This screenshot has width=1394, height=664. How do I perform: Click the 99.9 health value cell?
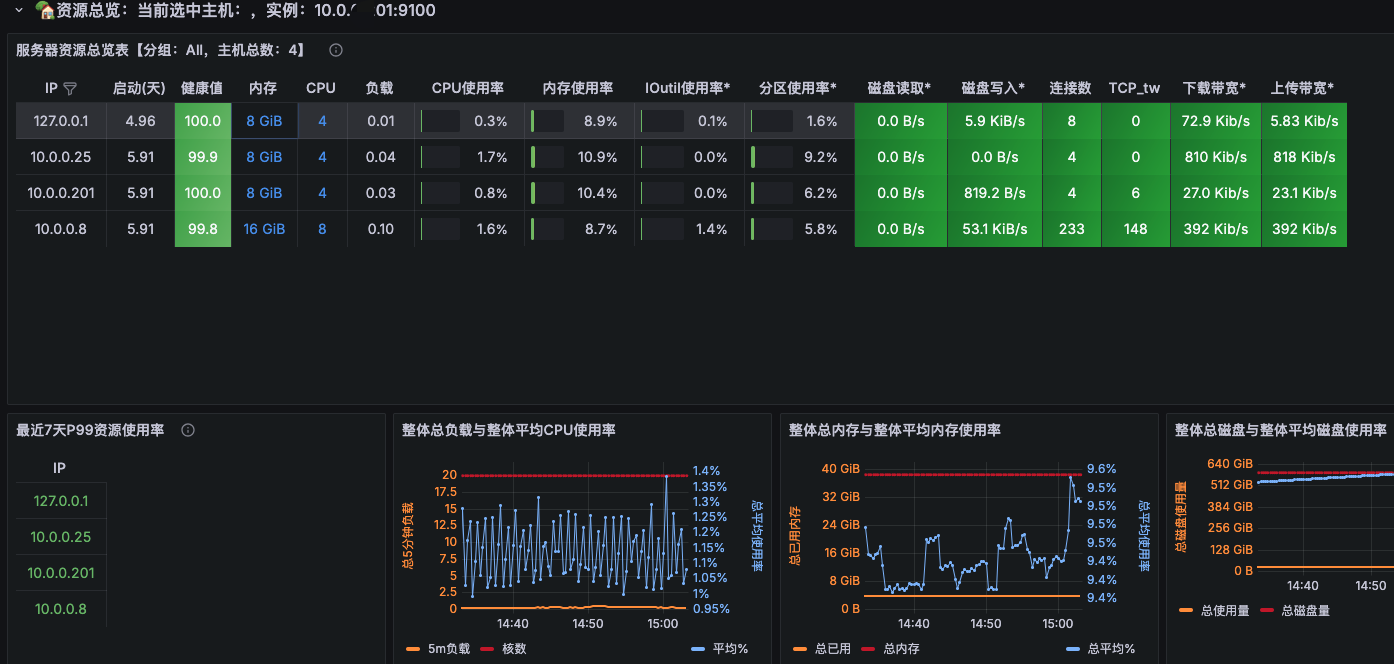tap(203, 157)
